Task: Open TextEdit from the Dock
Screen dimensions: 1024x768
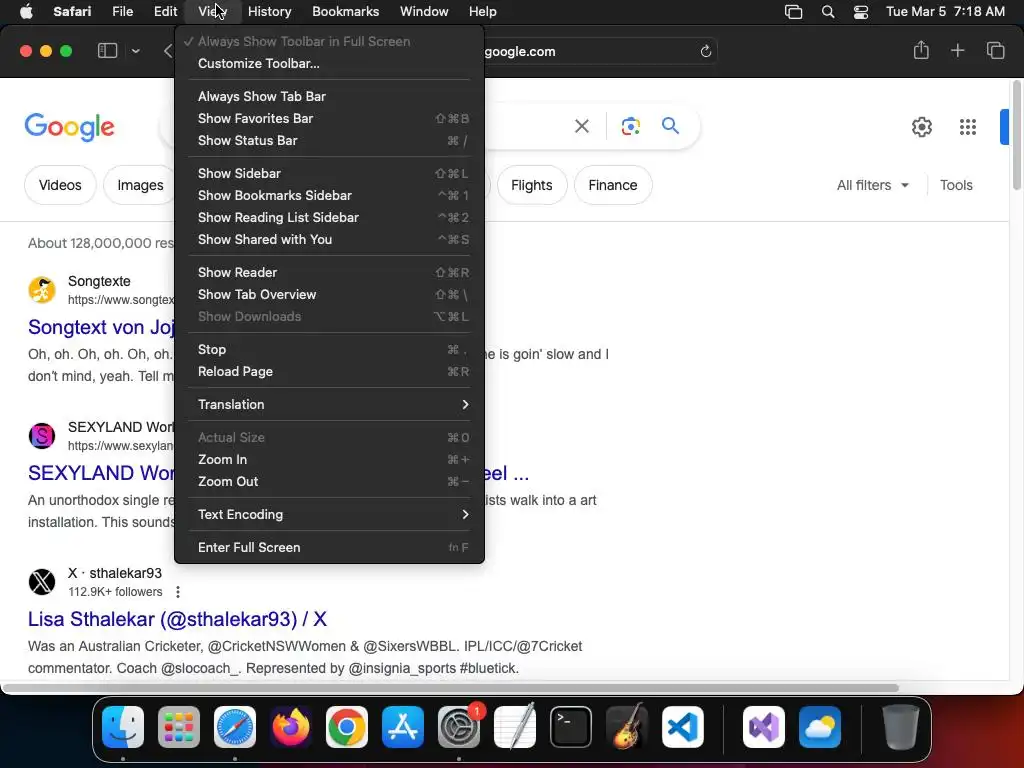Action: pos(515,727)
